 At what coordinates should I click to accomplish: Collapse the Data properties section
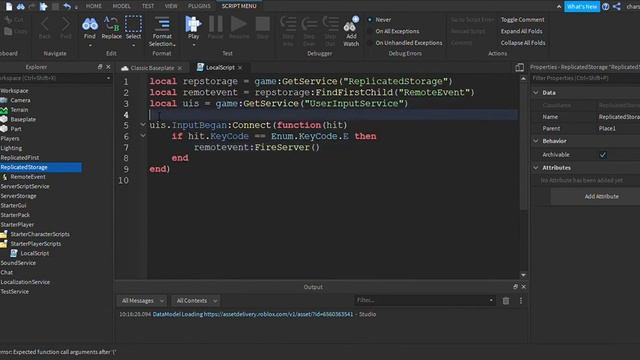(x=536, y=93)
